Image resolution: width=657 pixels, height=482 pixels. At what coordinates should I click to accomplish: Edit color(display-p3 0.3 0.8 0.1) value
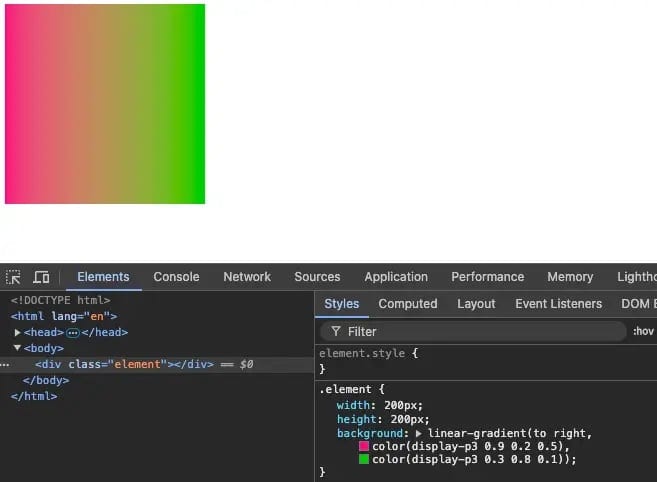[x=467, y=459]
